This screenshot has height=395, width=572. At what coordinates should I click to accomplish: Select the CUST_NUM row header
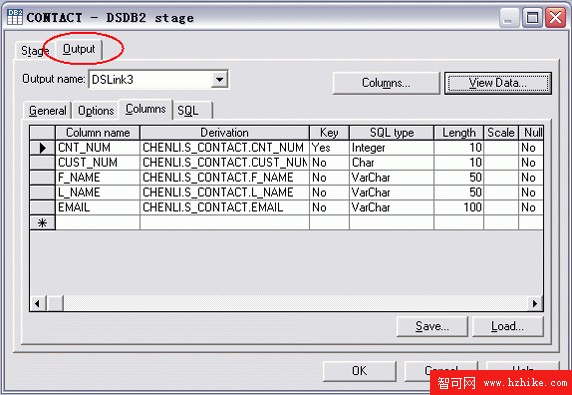pyautogui.click(x=42, y=163)
